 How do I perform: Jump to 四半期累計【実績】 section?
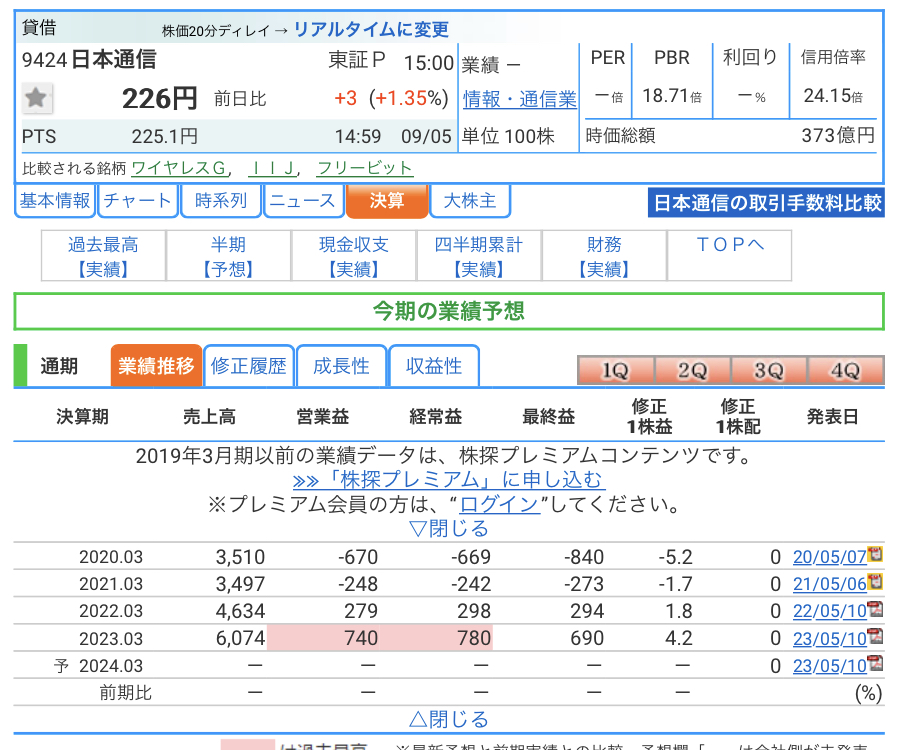point(479,256)
